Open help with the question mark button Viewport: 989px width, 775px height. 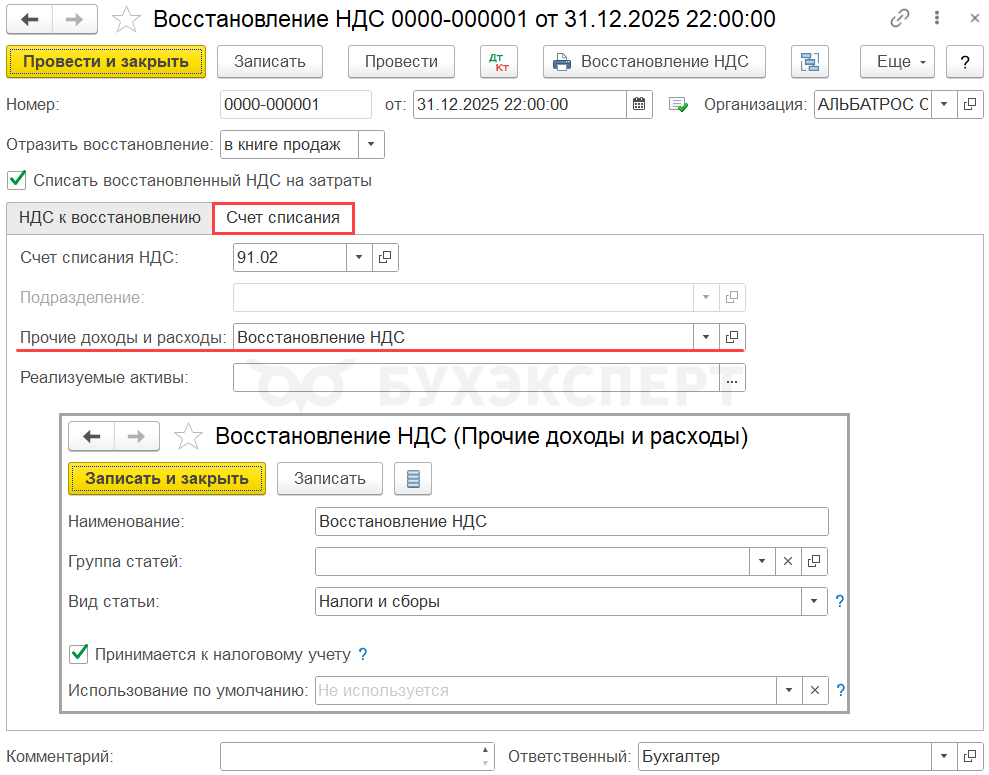[x=964, y=62]
